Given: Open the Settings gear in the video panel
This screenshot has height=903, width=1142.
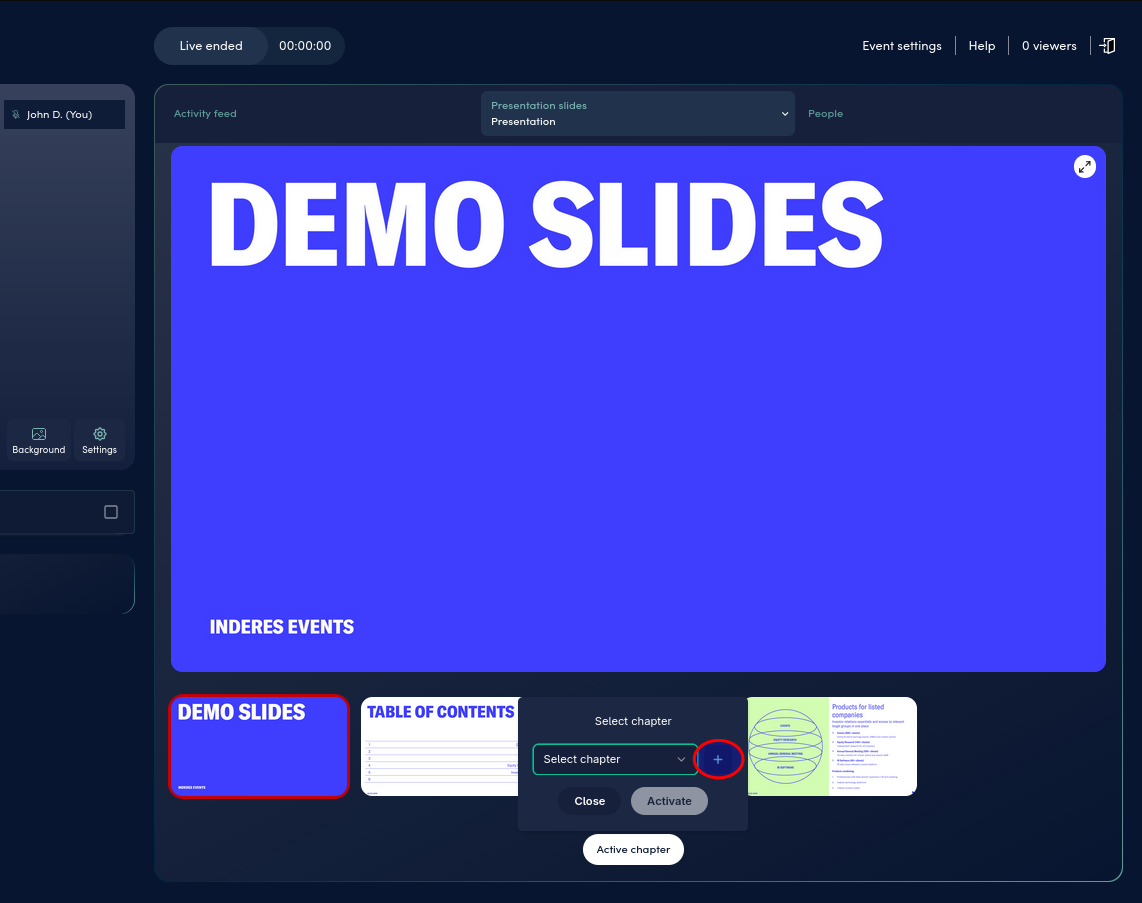Looking at the screenshot, I should (x=99, y=440).
